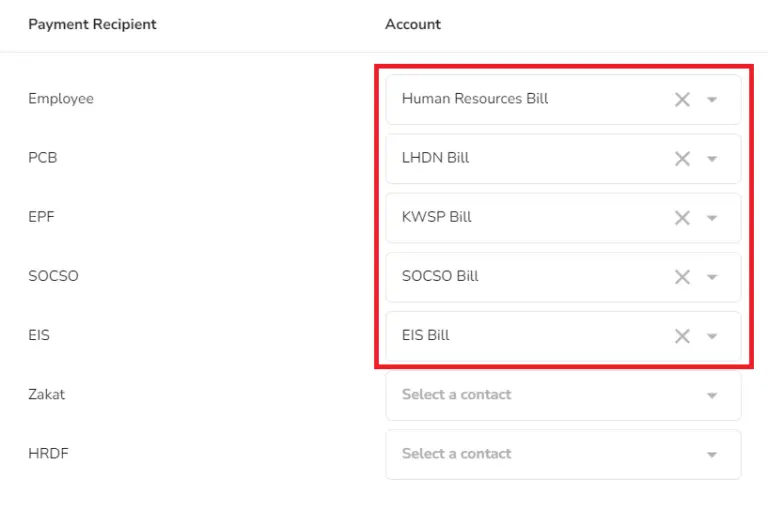Viewport: 768px width, 511px height.
Task: Click the HRDF Select a contact field
Action: pos(563,455)
